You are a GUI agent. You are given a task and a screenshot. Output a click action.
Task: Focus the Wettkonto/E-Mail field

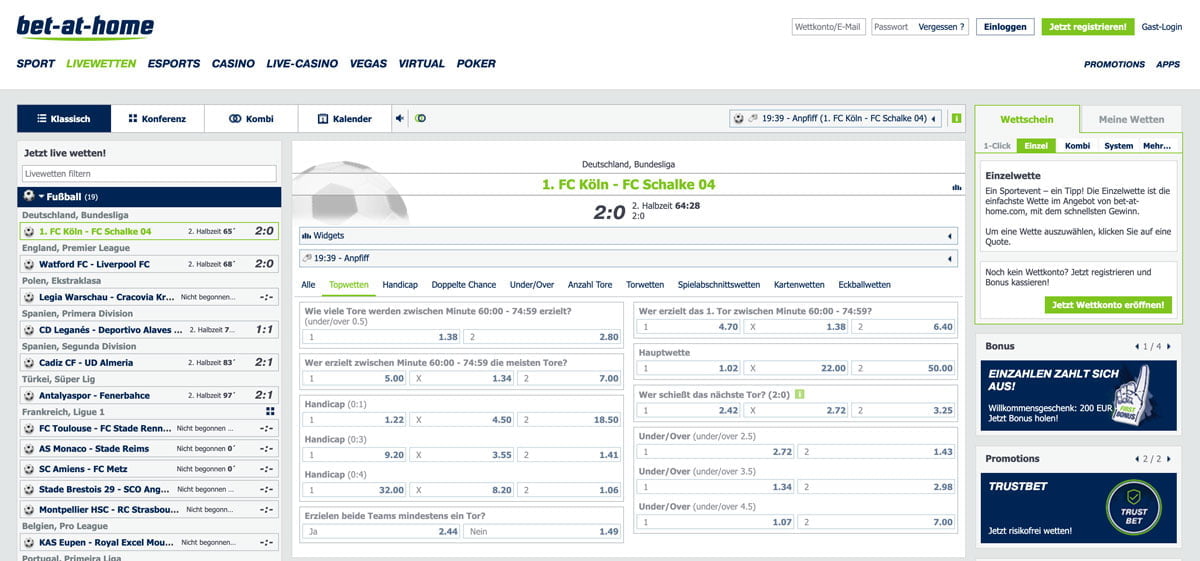828,27
